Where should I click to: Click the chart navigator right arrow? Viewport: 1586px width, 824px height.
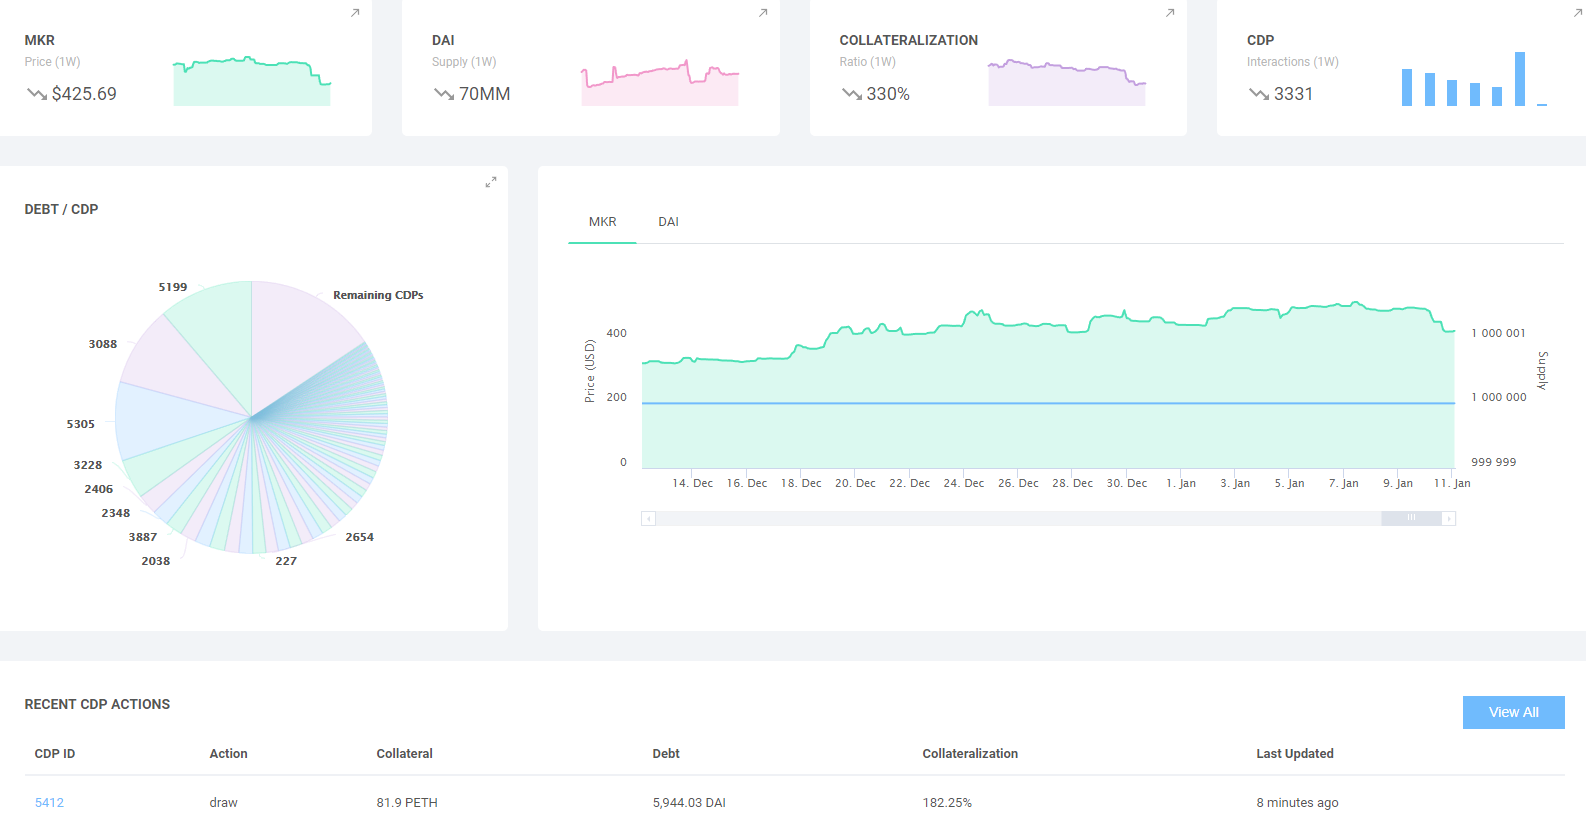click(x=1448, y=518)
